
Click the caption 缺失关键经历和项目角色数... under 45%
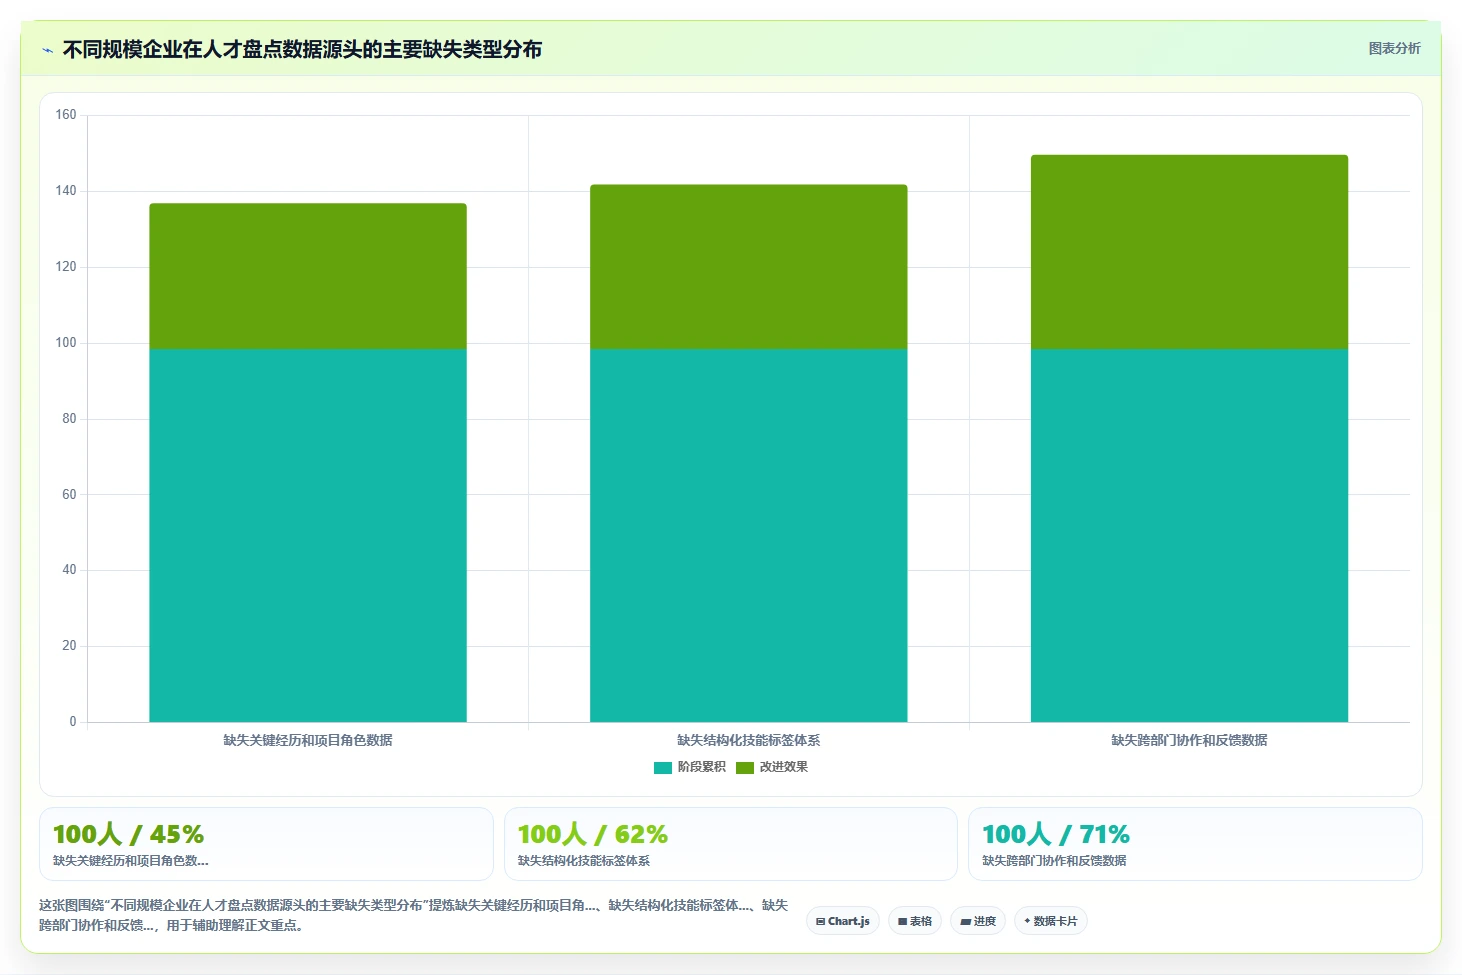tap(131, 861)
